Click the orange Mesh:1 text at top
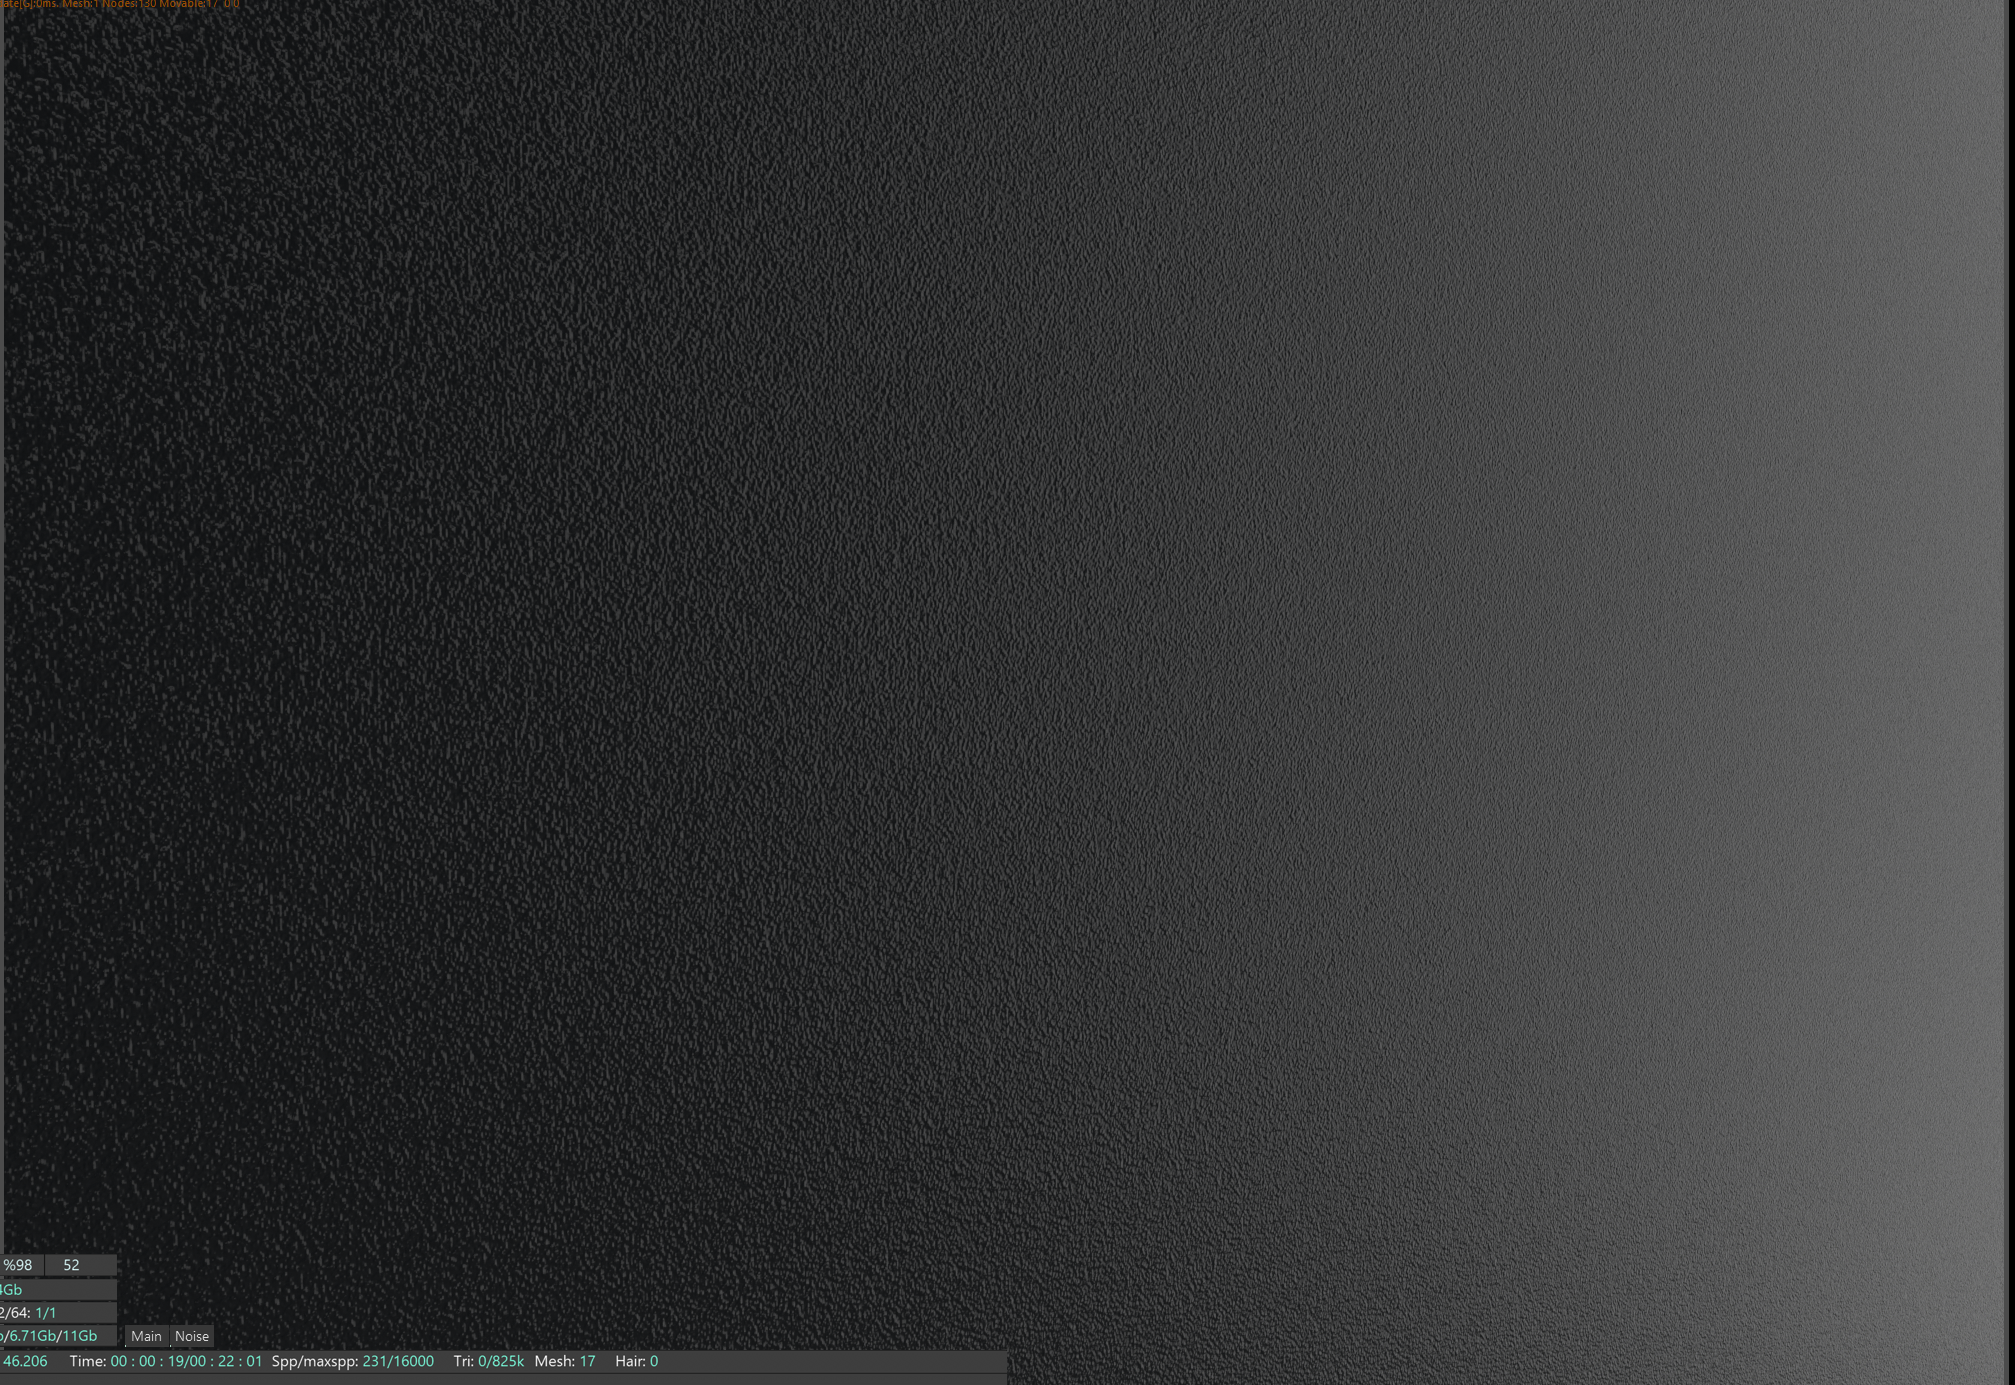This screenshot has height=1385, width=2015. coord(80,4)
